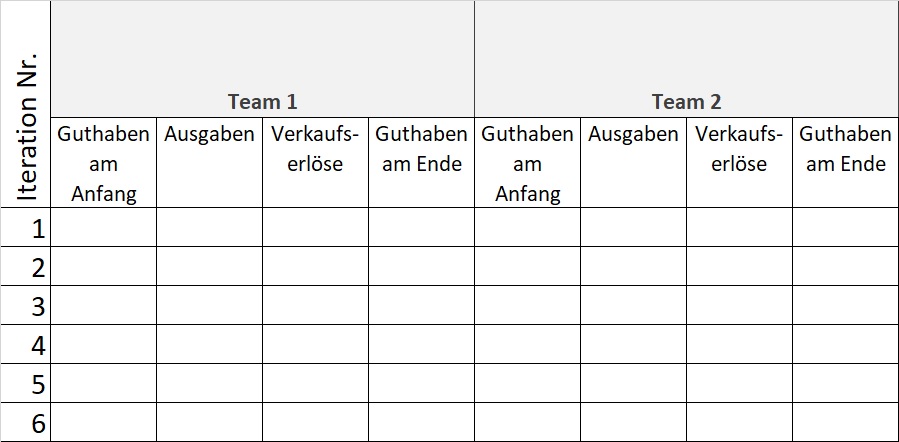Click the Team 2 header cell

(x=686, y=101)
